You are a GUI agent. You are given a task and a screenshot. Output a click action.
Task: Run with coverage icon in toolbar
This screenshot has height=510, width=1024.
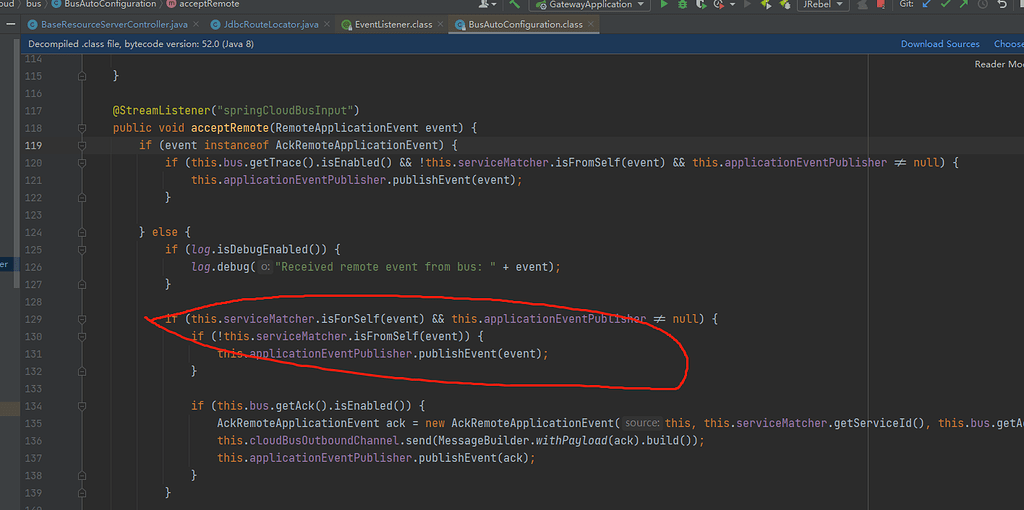703,5
